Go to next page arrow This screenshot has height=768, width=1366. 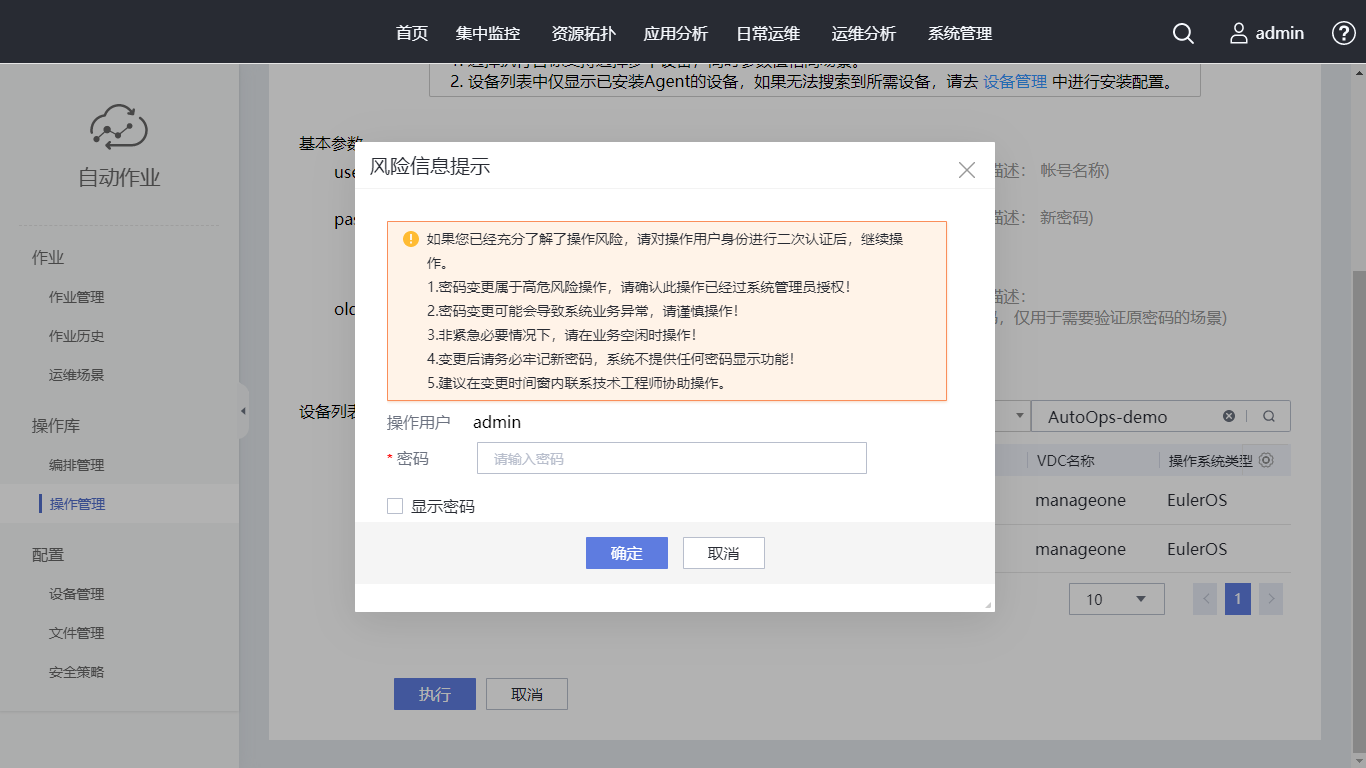tap(1271, 599)
